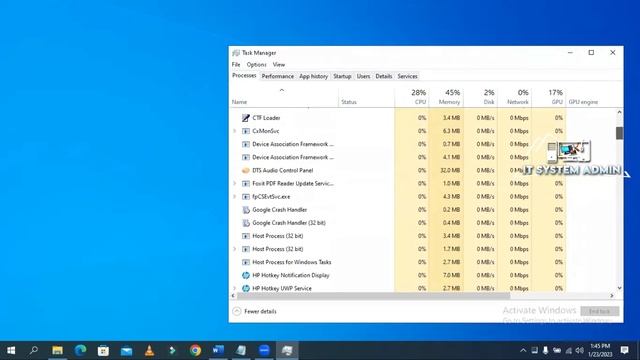The width and height of the screenshot is (640, 360).
Task: Click the vertical scrollbar up arrow
Action: pyautogui.click(x=619, y=112)
